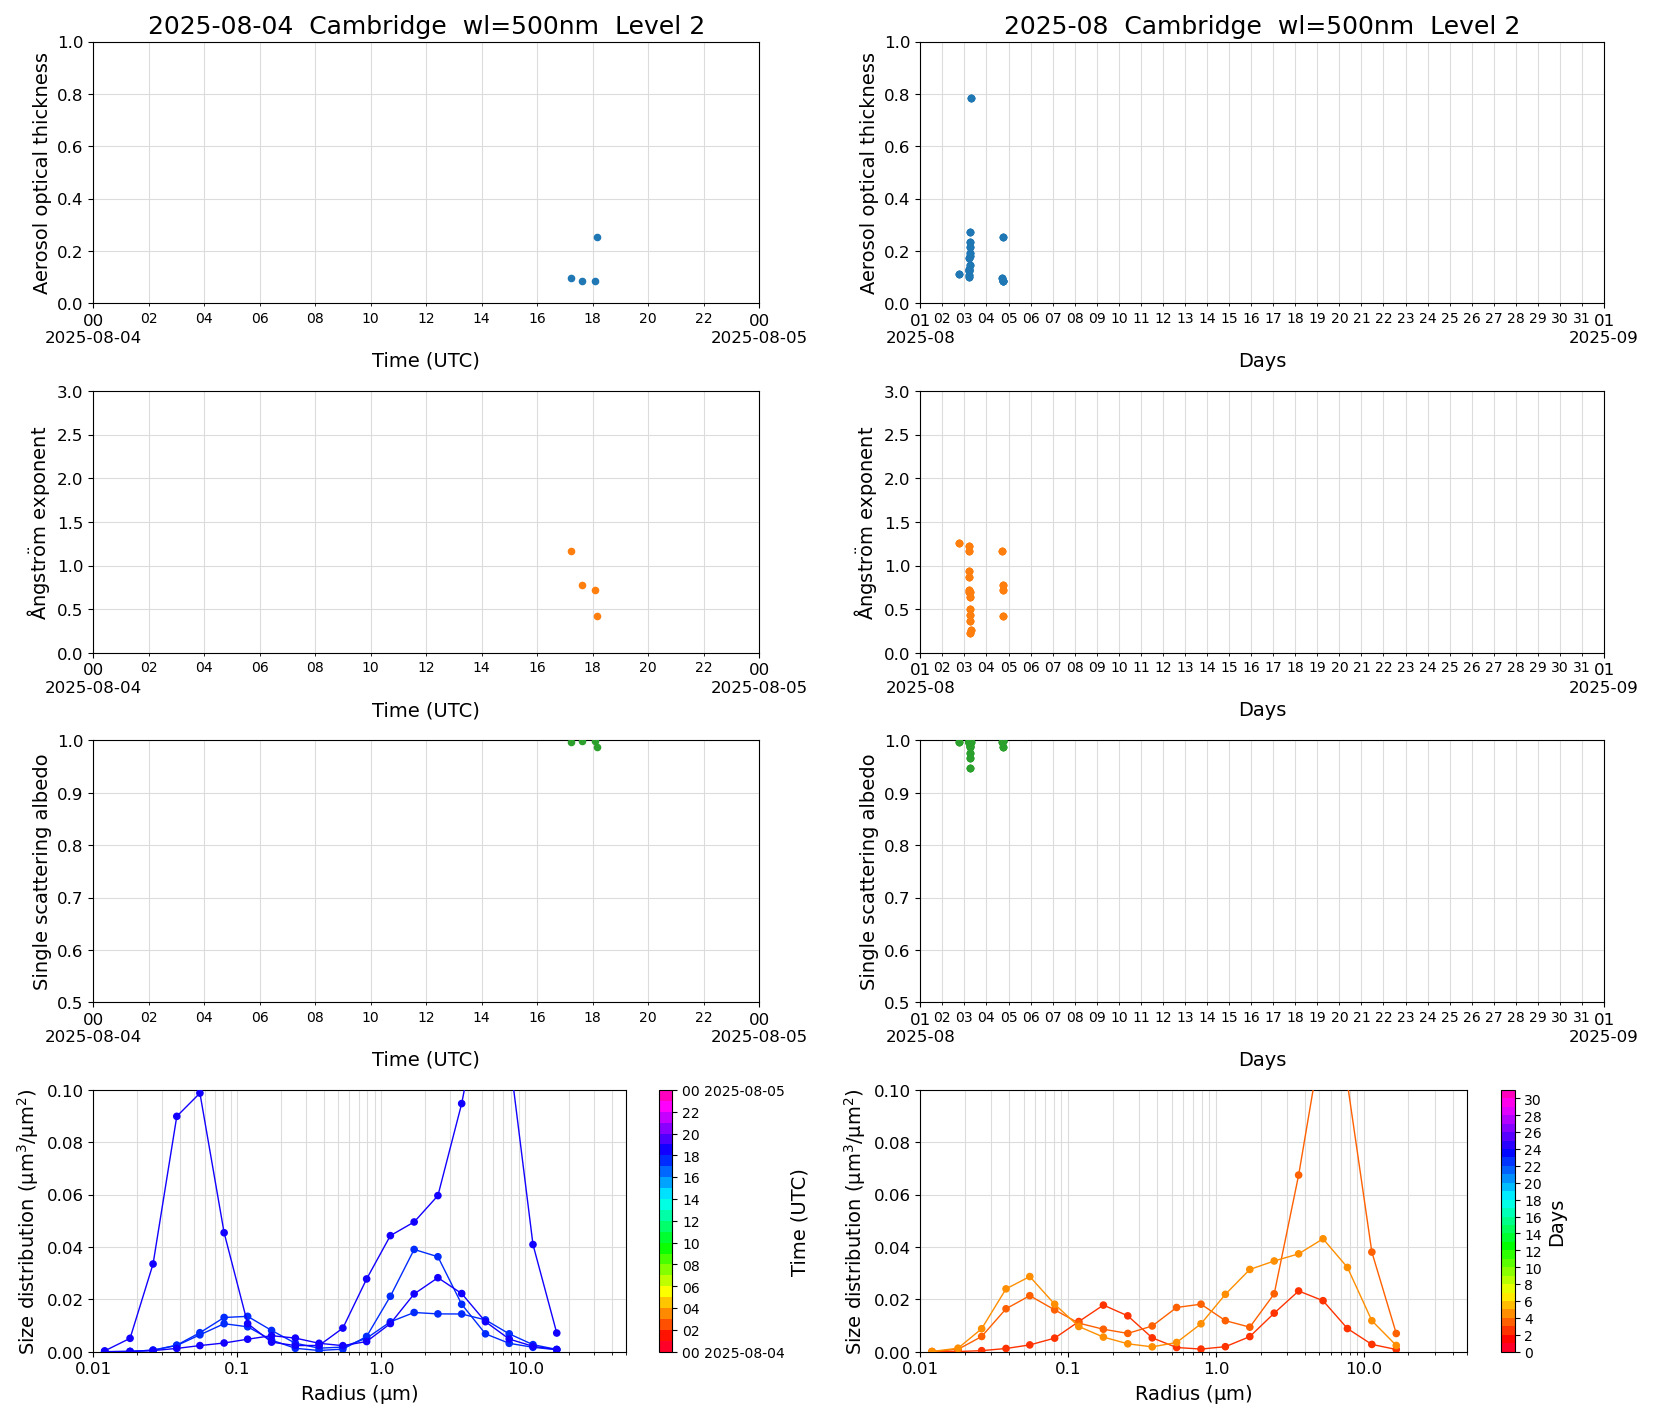Click tick label '30' on the Days colorbar

click(x=1532, y=1100)
